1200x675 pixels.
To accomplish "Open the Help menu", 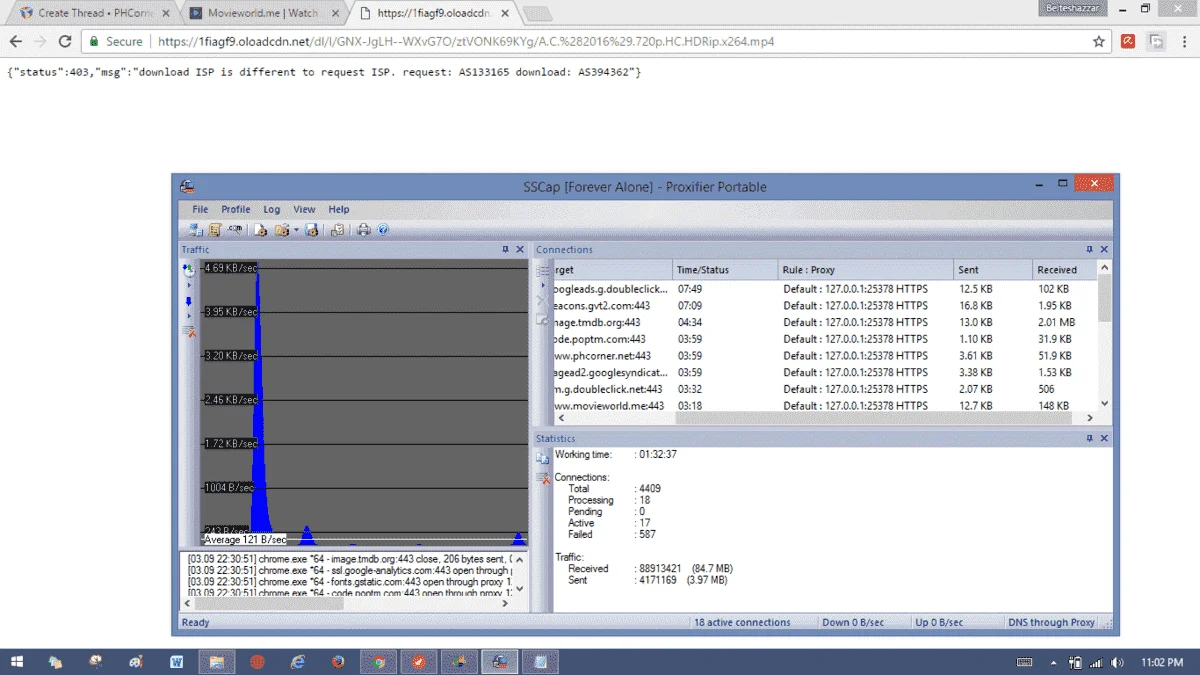I will [339, 209].
